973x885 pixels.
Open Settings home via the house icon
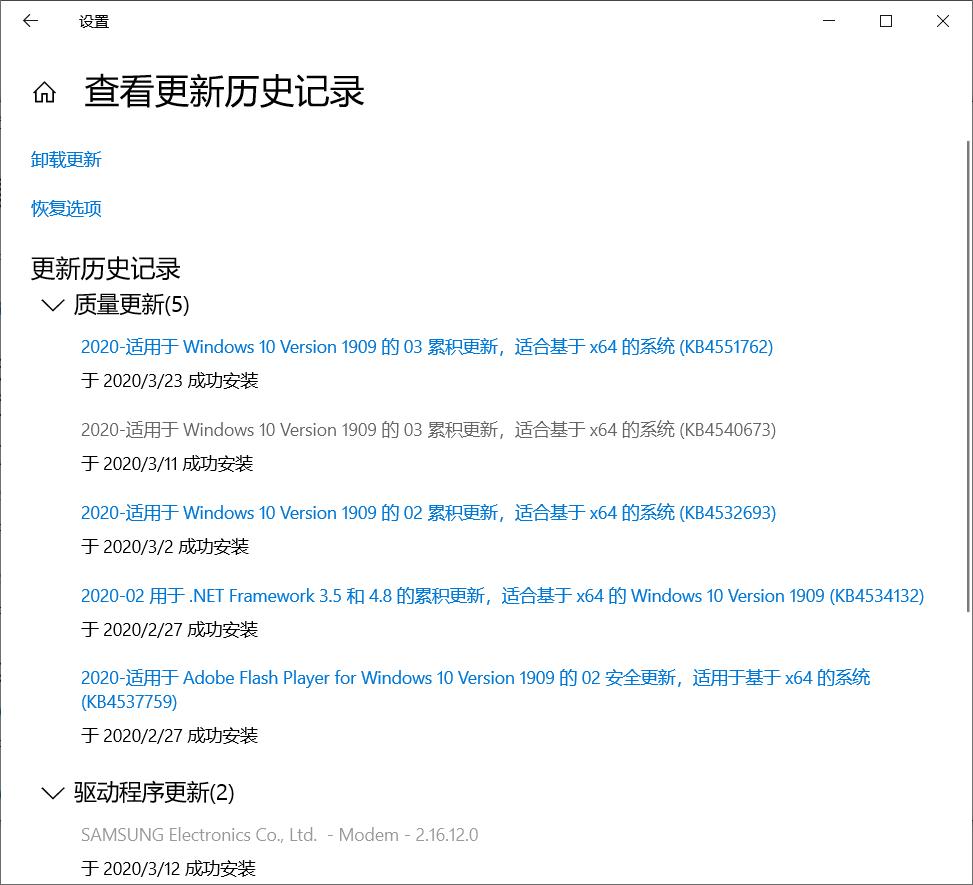tap(43, 92)
